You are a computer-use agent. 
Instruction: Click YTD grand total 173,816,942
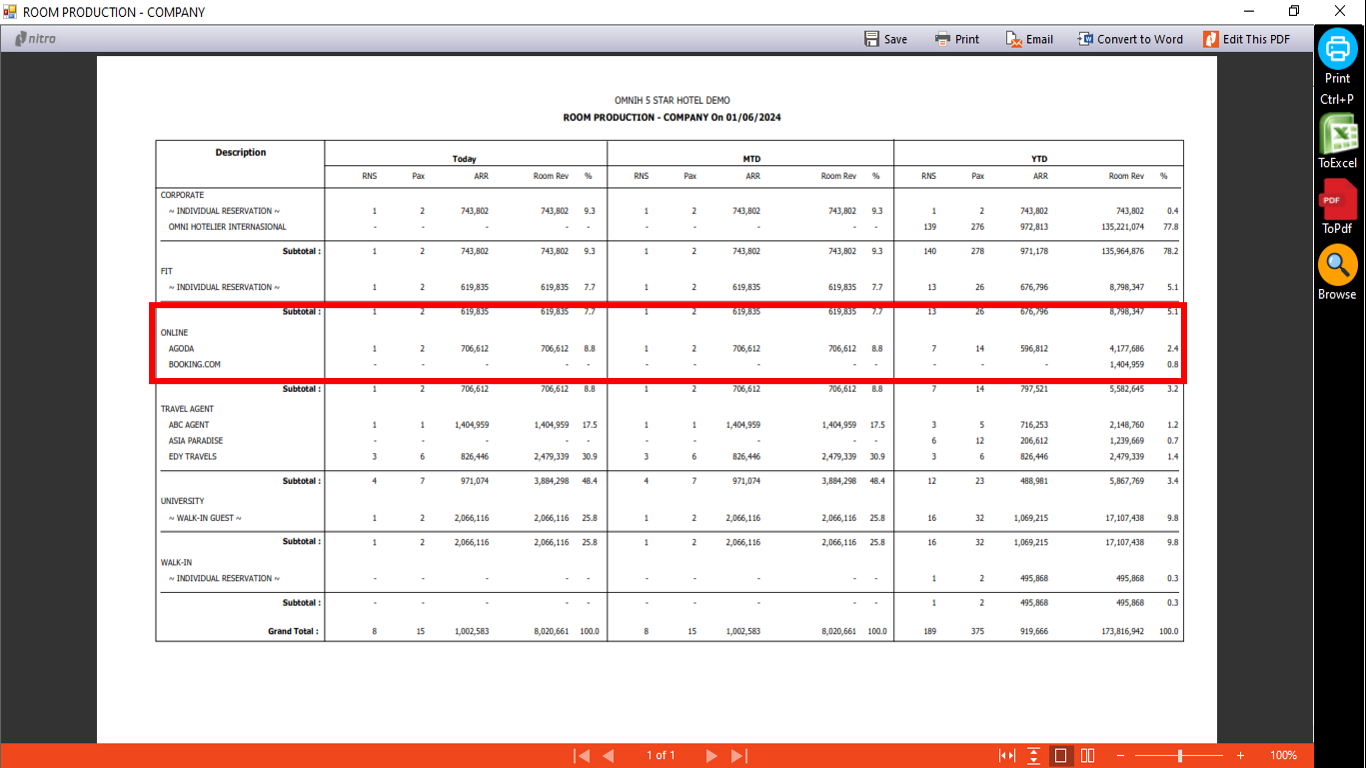click(x=1118, y=632)
